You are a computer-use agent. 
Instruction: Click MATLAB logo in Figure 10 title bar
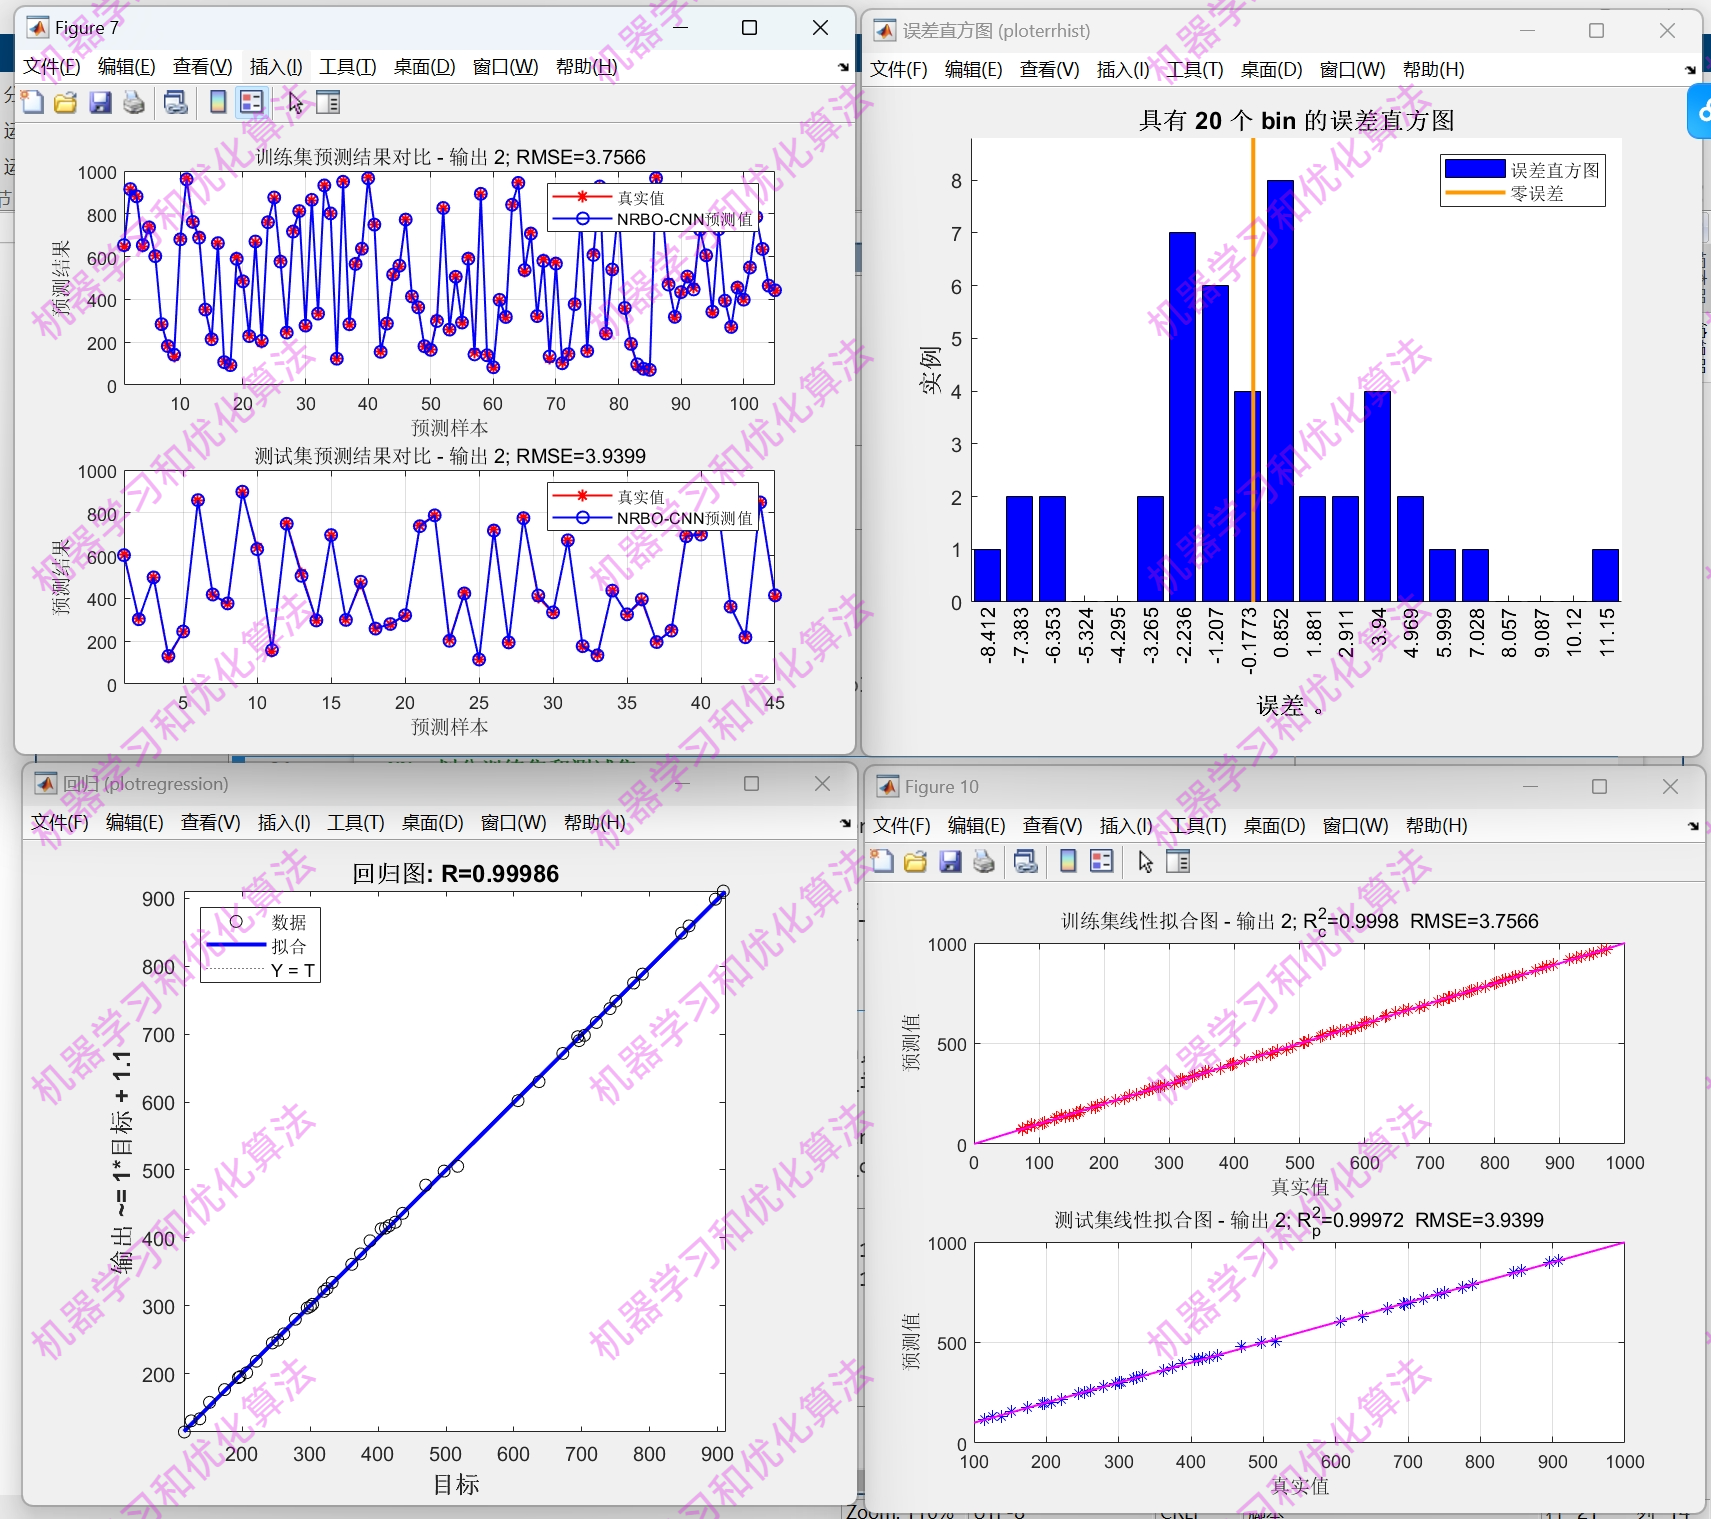point(888,787)
